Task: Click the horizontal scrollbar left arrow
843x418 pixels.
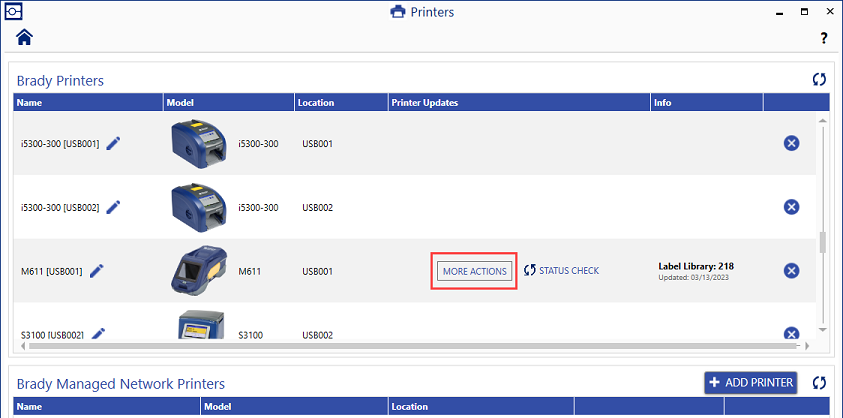Action: 23,346
